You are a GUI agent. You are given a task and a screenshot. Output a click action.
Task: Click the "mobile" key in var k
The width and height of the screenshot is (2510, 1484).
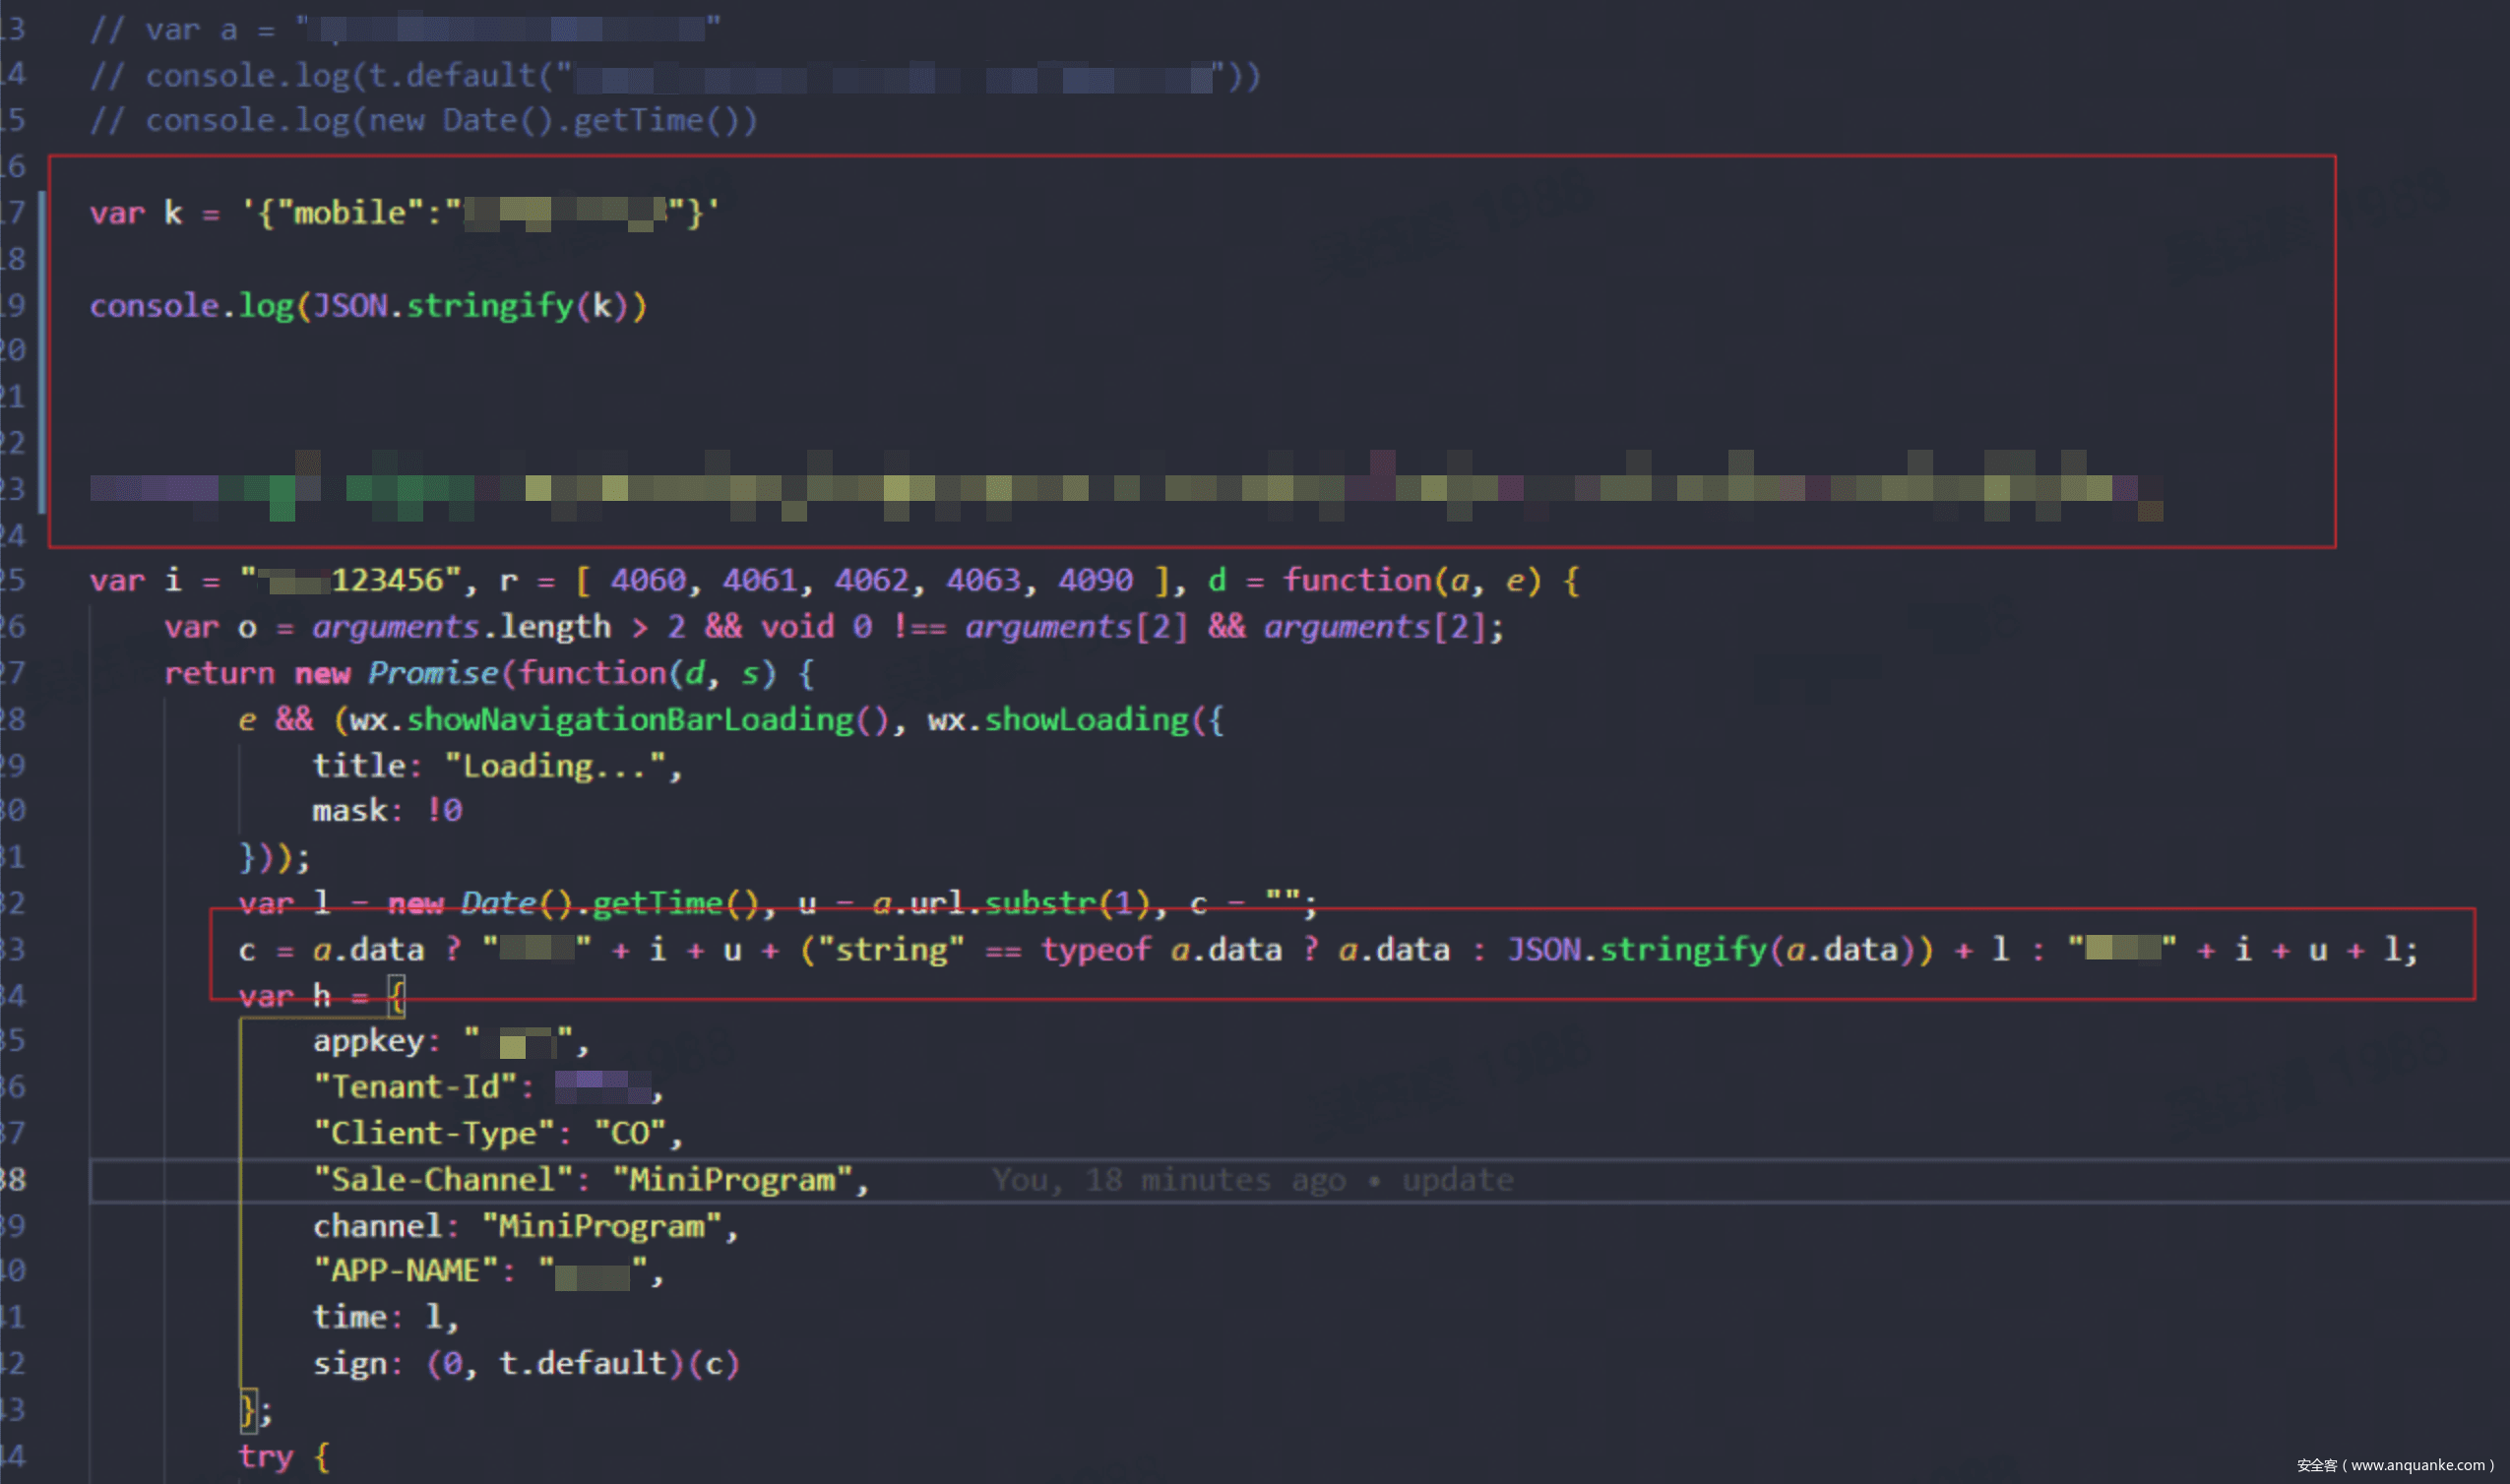point(350,213)
